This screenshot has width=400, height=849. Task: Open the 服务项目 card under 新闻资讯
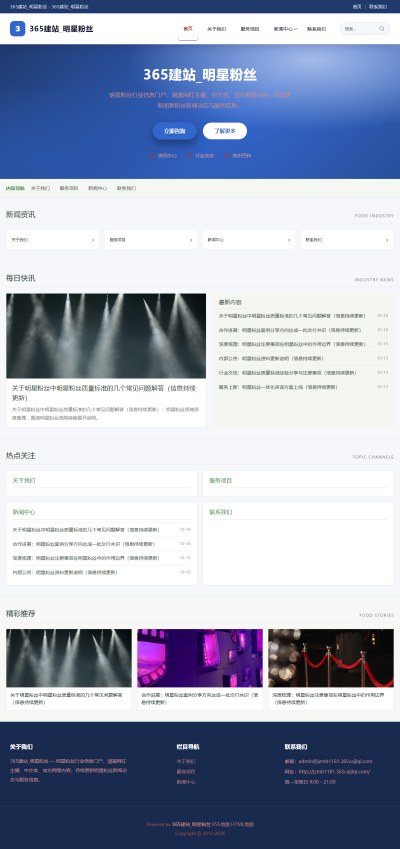pos(151,239)
